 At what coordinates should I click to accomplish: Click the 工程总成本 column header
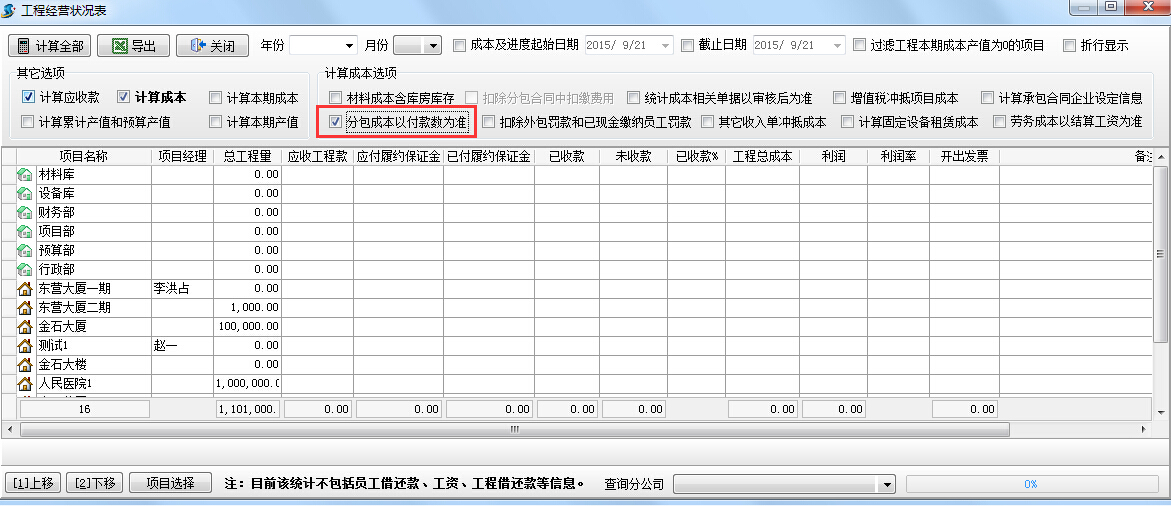(x=762, y=157)
